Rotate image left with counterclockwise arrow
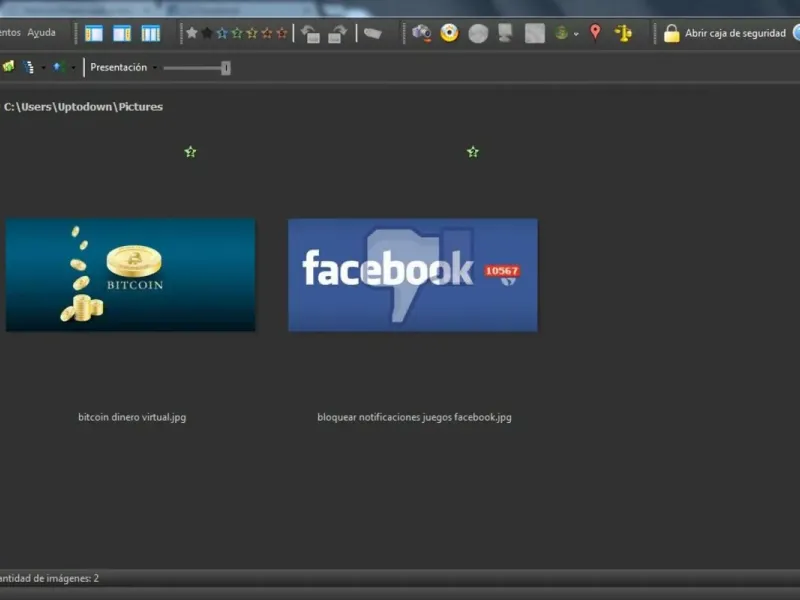The image size is (800, 600). pyautogui.click(x=310, y=34)
